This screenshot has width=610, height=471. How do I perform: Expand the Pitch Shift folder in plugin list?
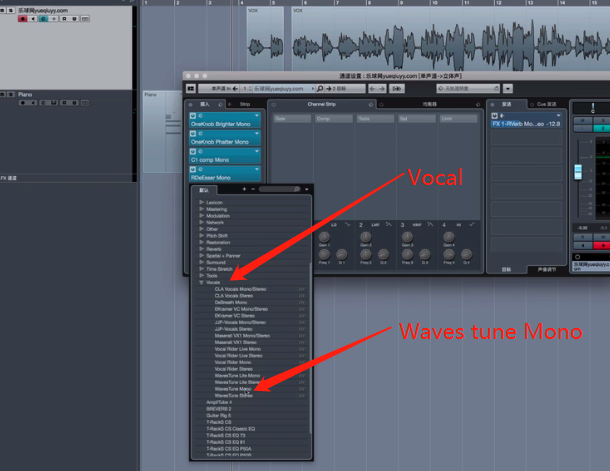pos(201,236)
